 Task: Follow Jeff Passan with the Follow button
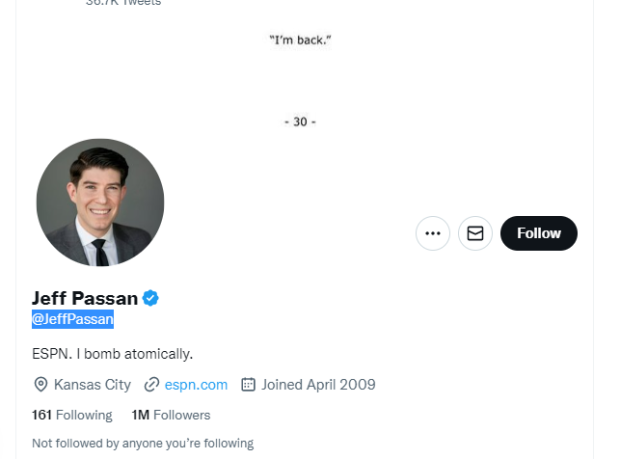point(538,233)
